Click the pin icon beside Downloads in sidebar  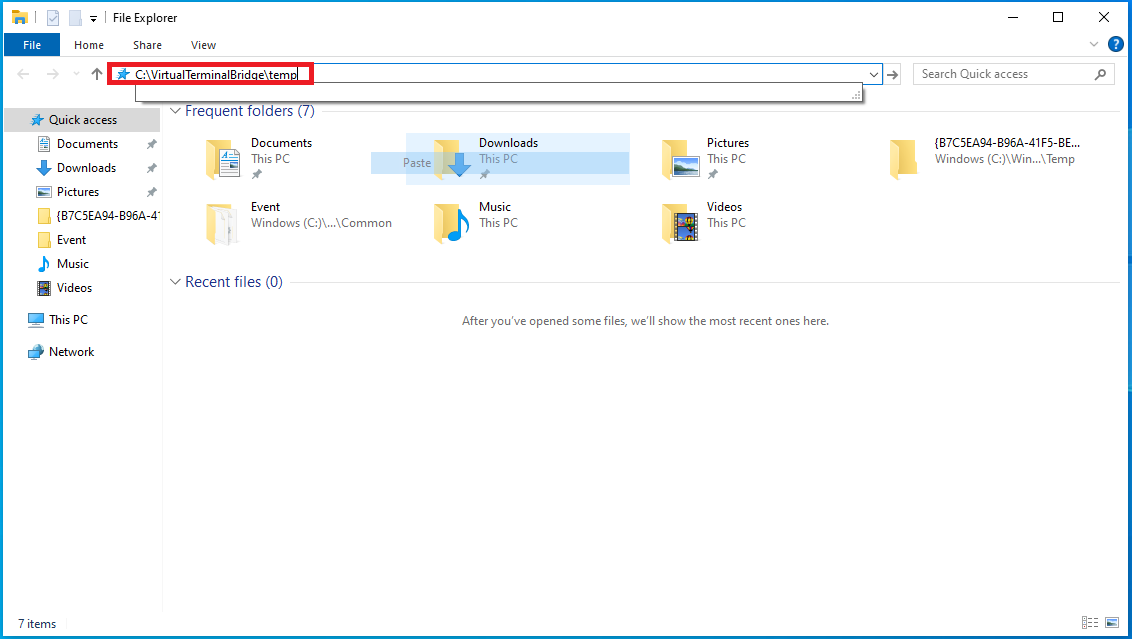point(152,168)
